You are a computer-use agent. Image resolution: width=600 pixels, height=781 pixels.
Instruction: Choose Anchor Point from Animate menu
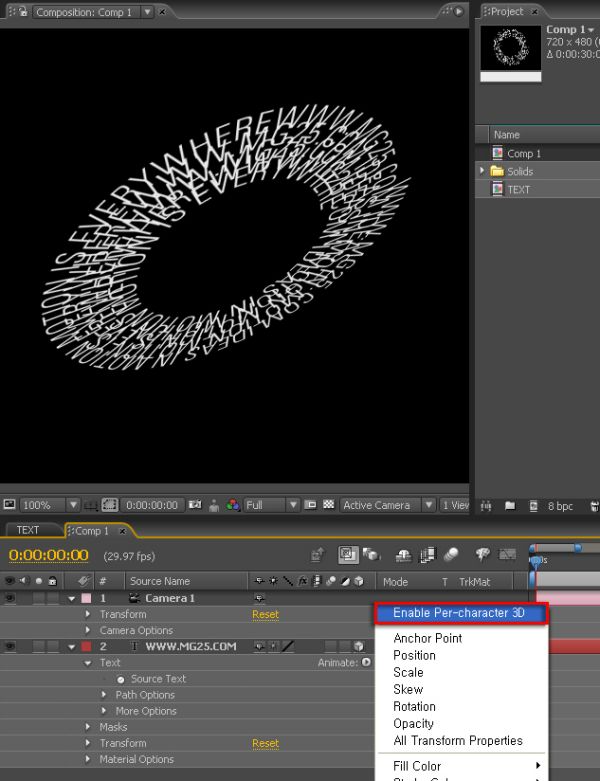click(428, 638)
